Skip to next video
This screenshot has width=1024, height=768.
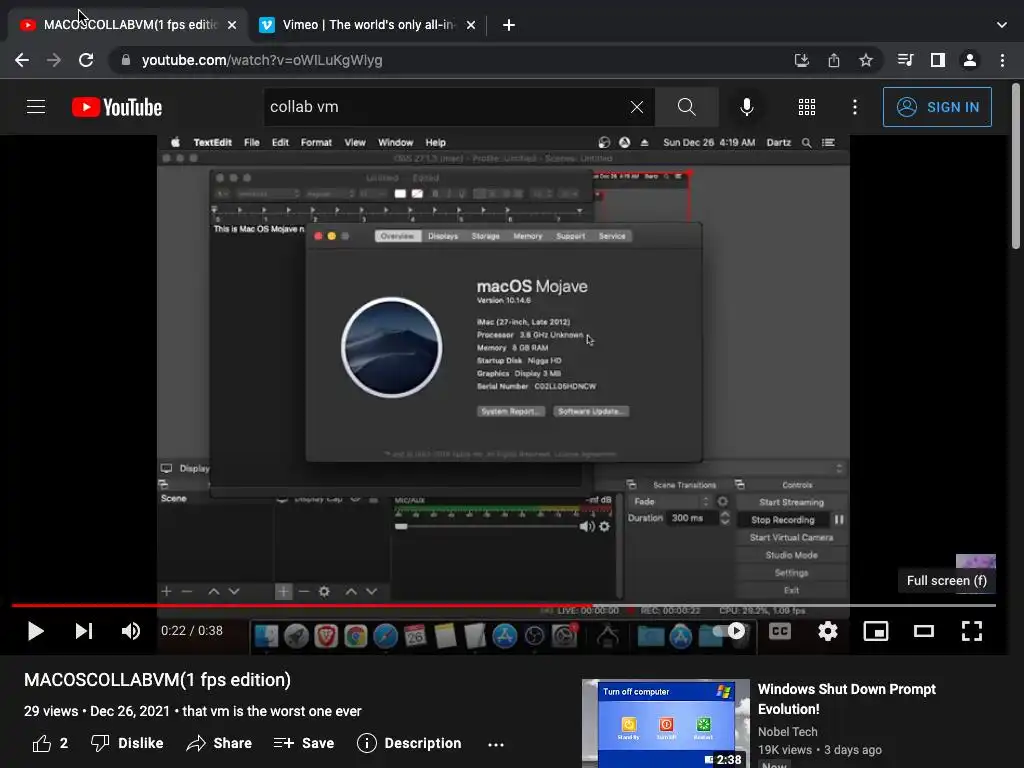pos(84,631)
